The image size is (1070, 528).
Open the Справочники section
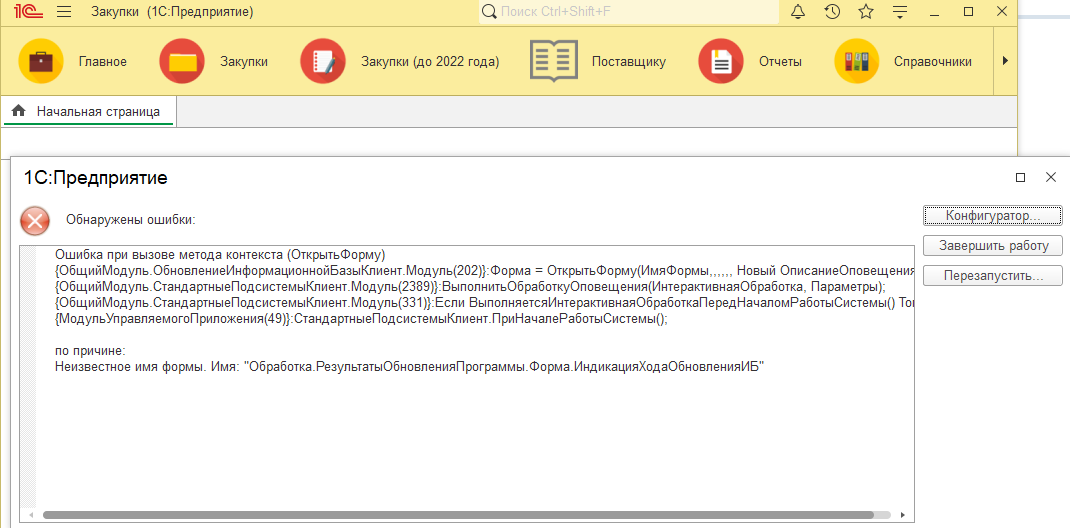click(933, 61)
